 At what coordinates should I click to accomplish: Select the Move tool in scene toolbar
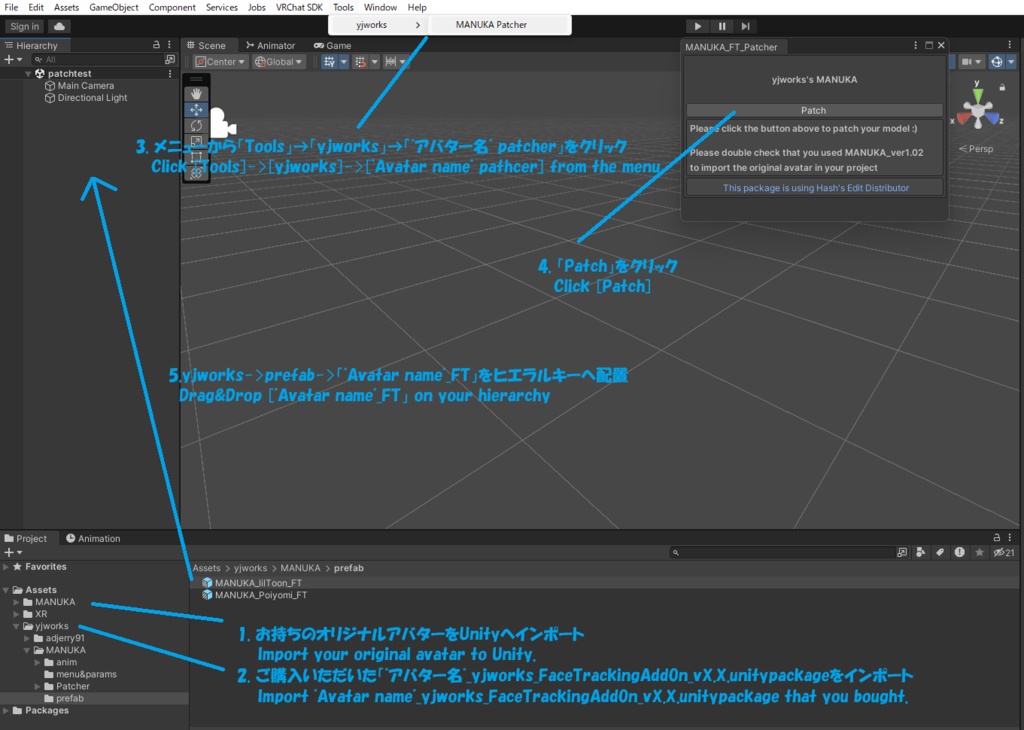point(196,110)
